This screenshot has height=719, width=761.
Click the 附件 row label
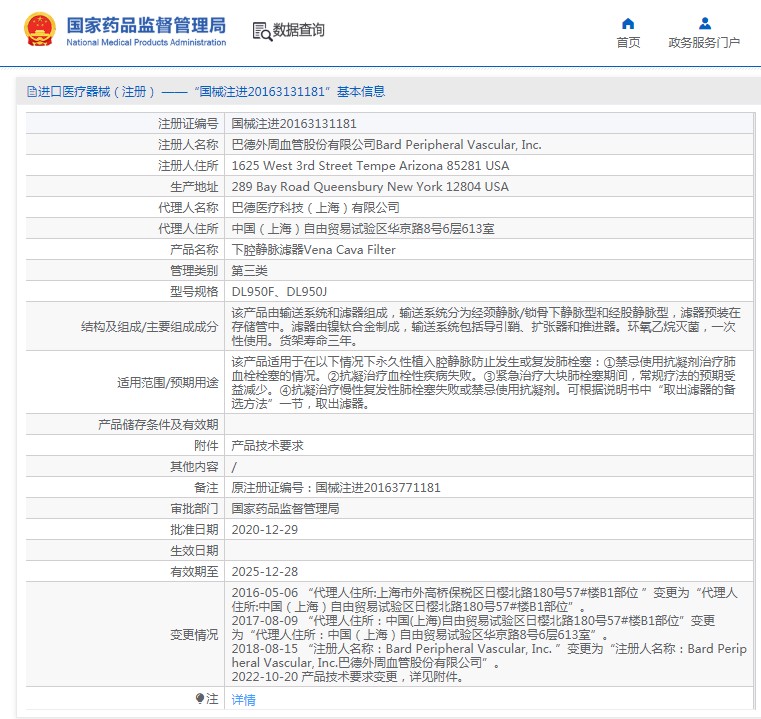coord(206,445)
